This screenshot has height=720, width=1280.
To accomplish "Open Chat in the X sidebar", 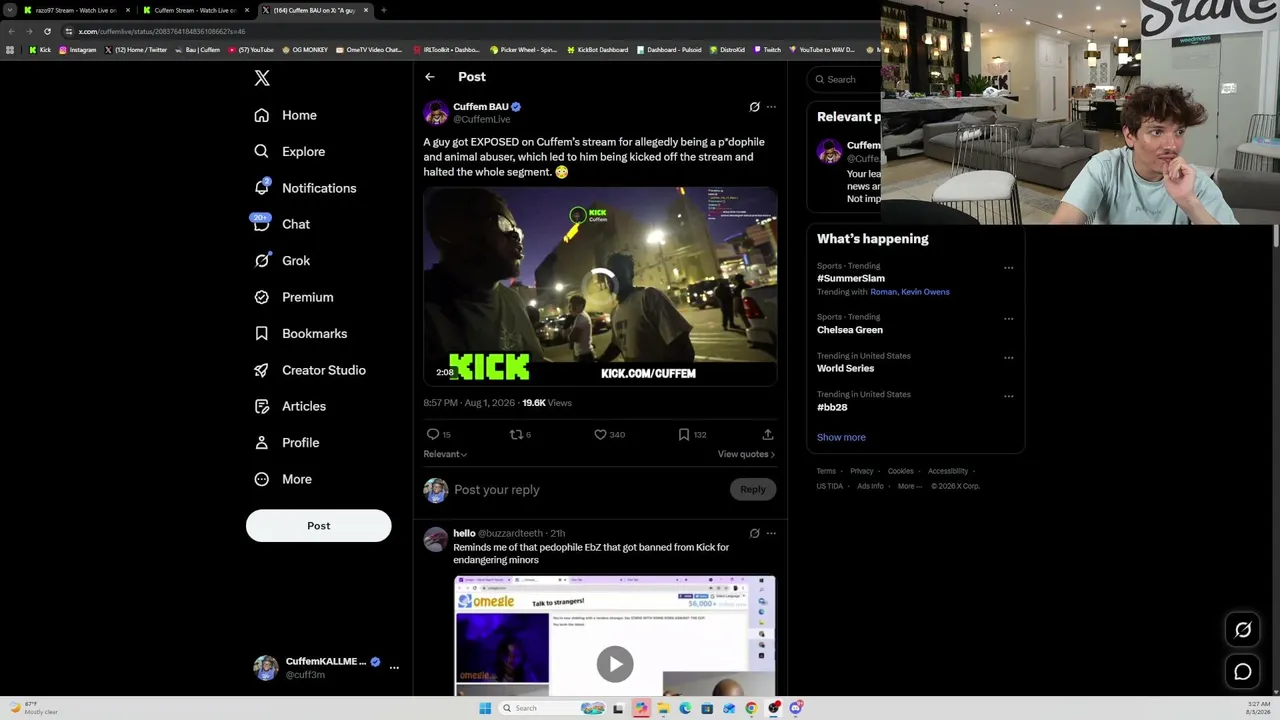I will (x=281, y=224).
